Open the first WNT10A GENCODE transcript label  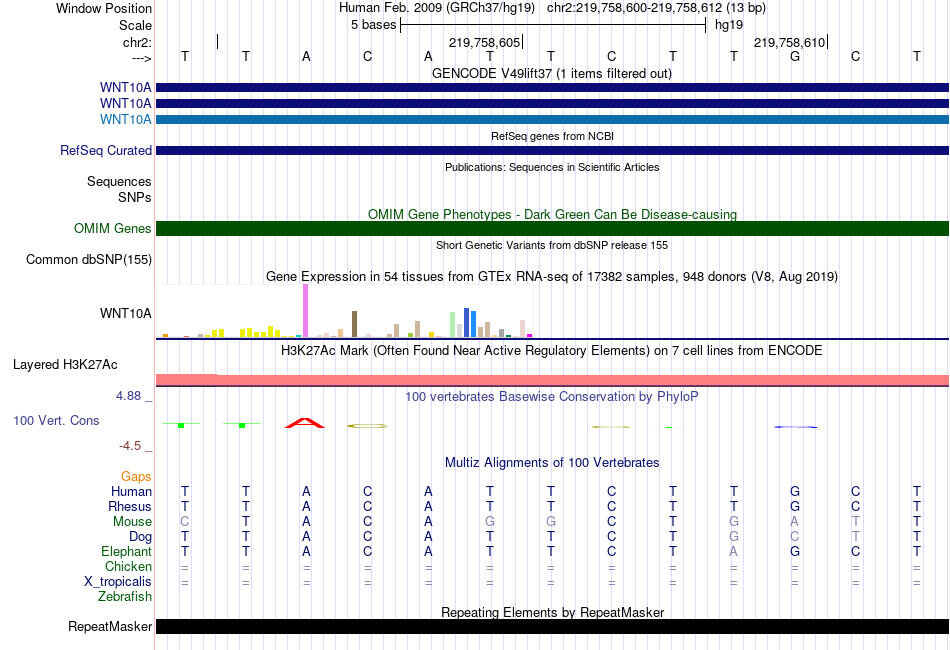(x=125, y=88)
